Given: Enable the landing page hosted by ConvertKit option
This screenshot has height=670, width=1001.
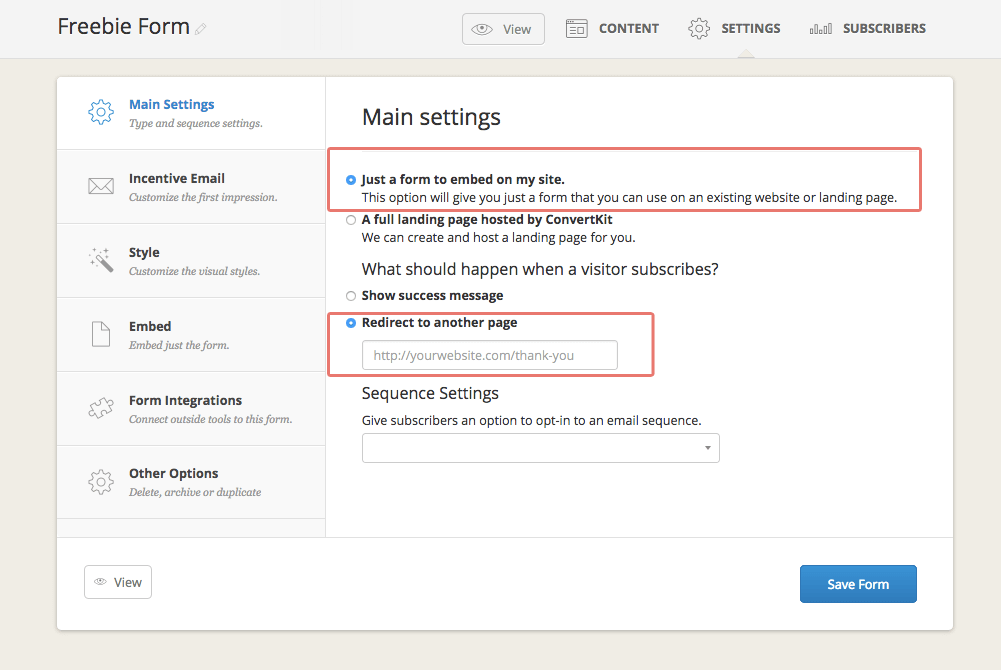Looking at the screenshot, I should click(x=351, y=219).
